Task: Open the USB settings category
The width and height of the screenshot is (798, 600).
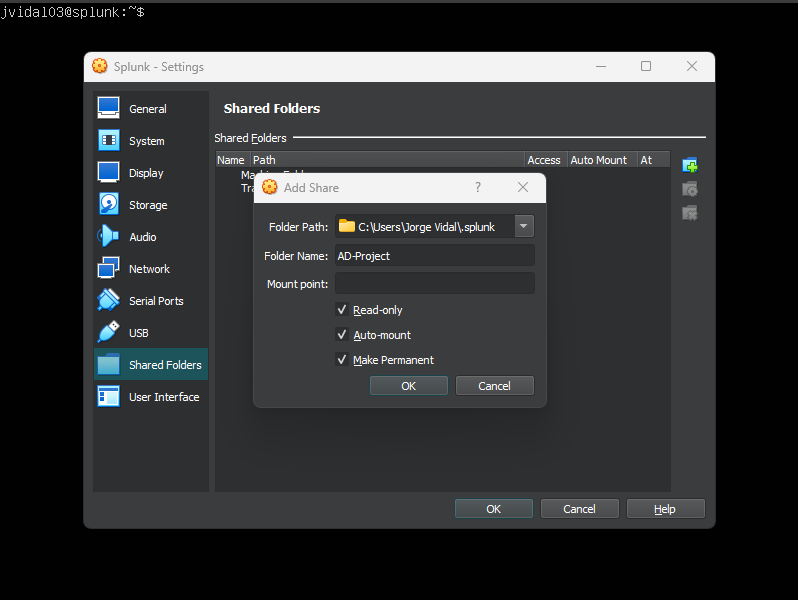Action: pyautogui.click(x=151, y=333)
